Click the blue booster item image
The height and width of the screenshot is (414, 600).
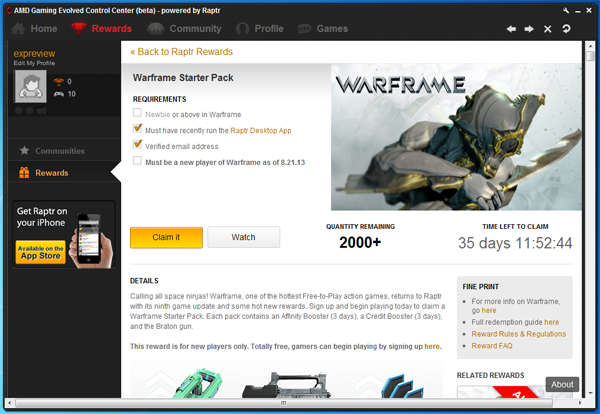402,386
